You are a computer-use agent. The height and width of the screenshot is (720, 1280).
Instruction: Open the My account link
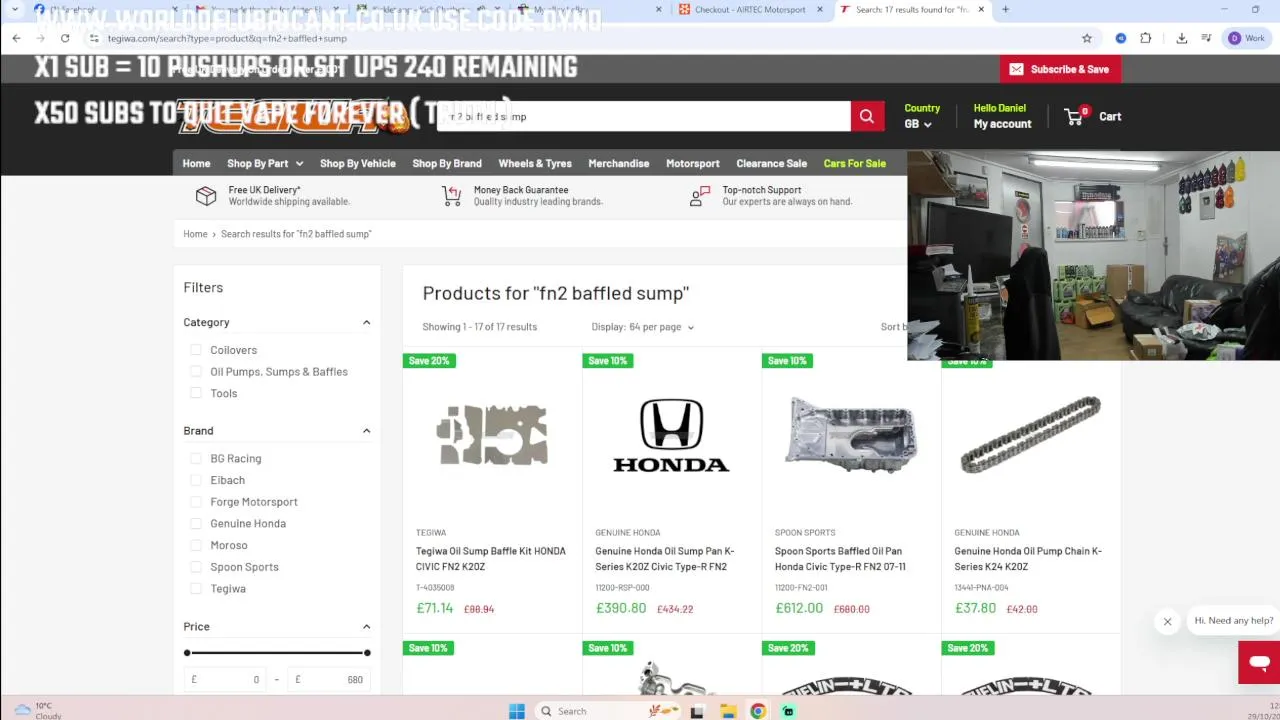click(x=1002, y=124)
